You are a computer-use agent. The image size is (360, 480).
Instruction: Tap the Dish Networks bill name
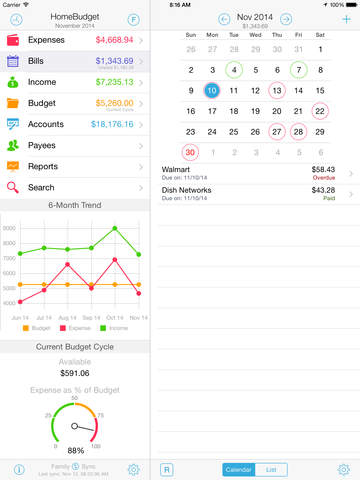(186, 190)
